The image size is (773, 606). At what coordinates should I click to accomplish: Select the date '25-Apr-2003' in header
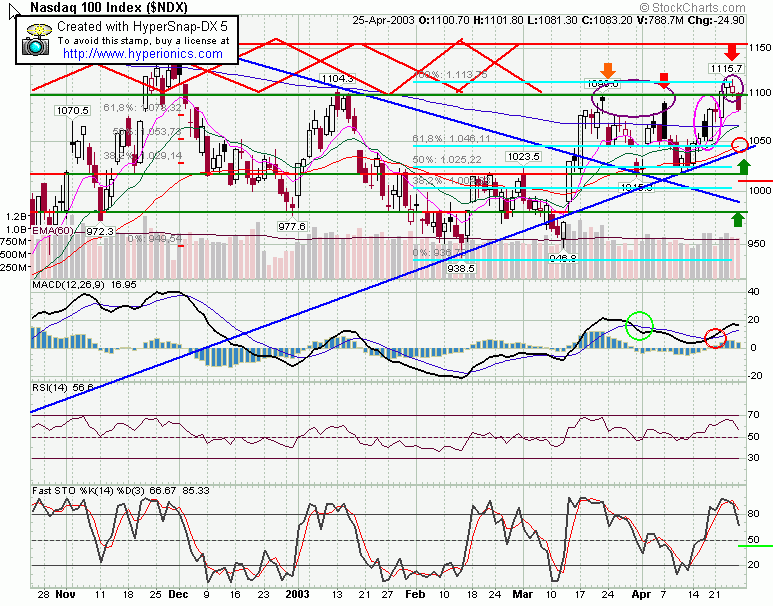[384, 20]
